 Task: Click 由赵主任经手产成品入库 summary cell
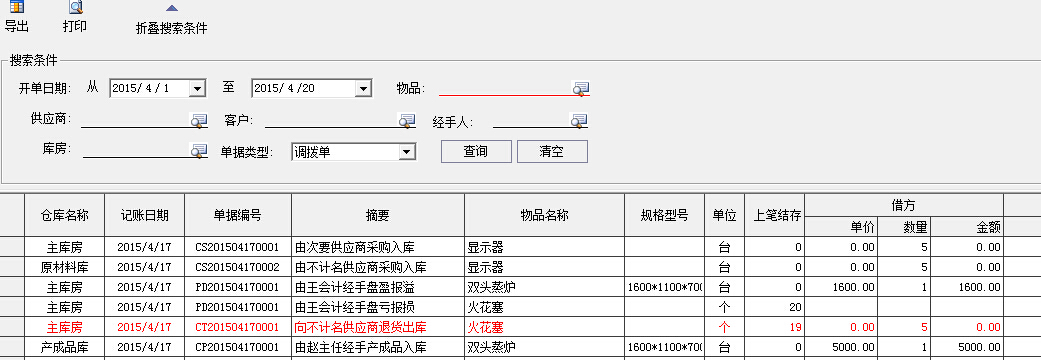point(378,347)
